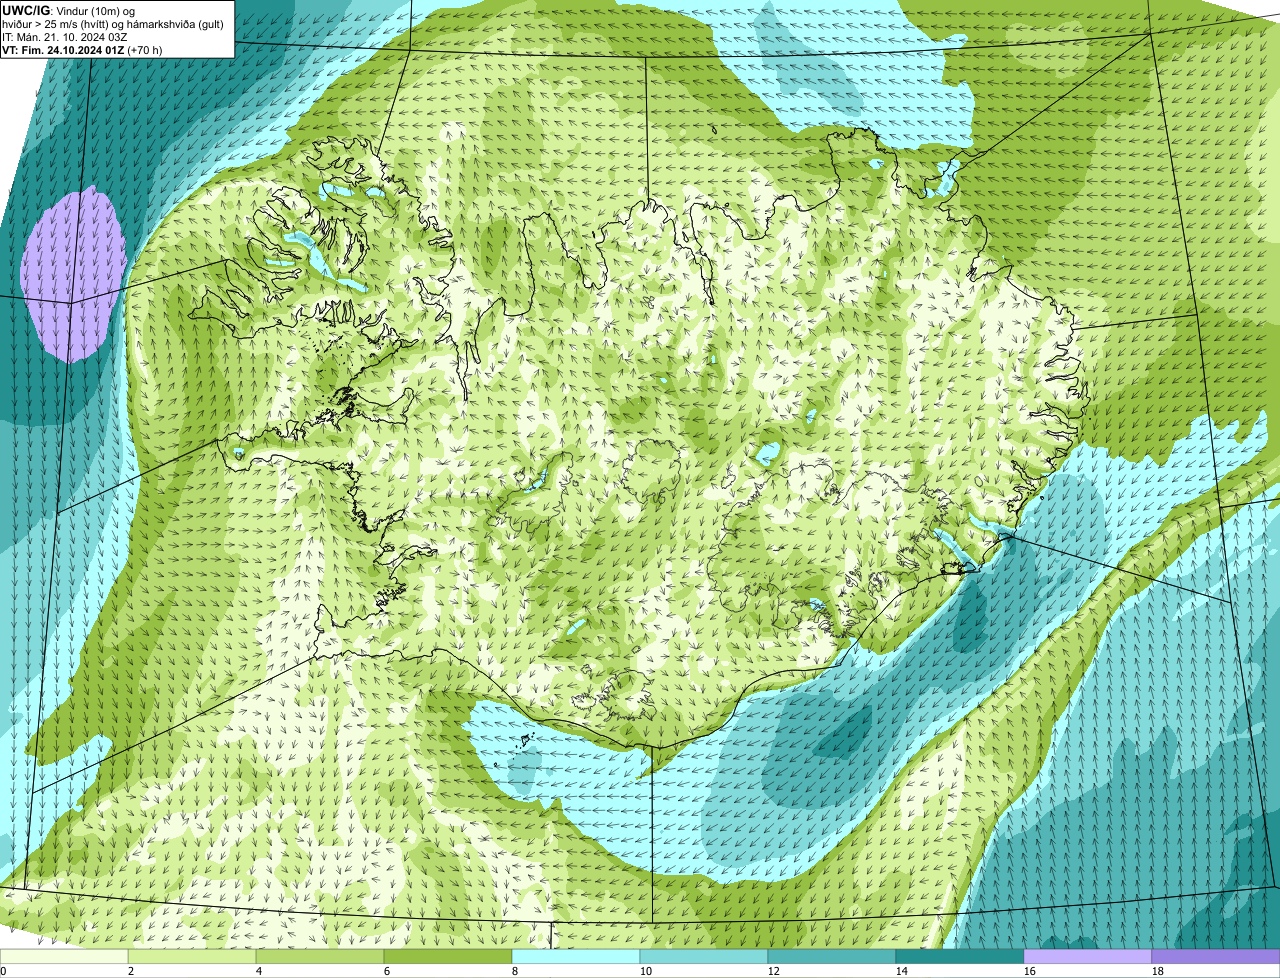
Task: Click the legend scale label '6'
Action: coord(386,971)
